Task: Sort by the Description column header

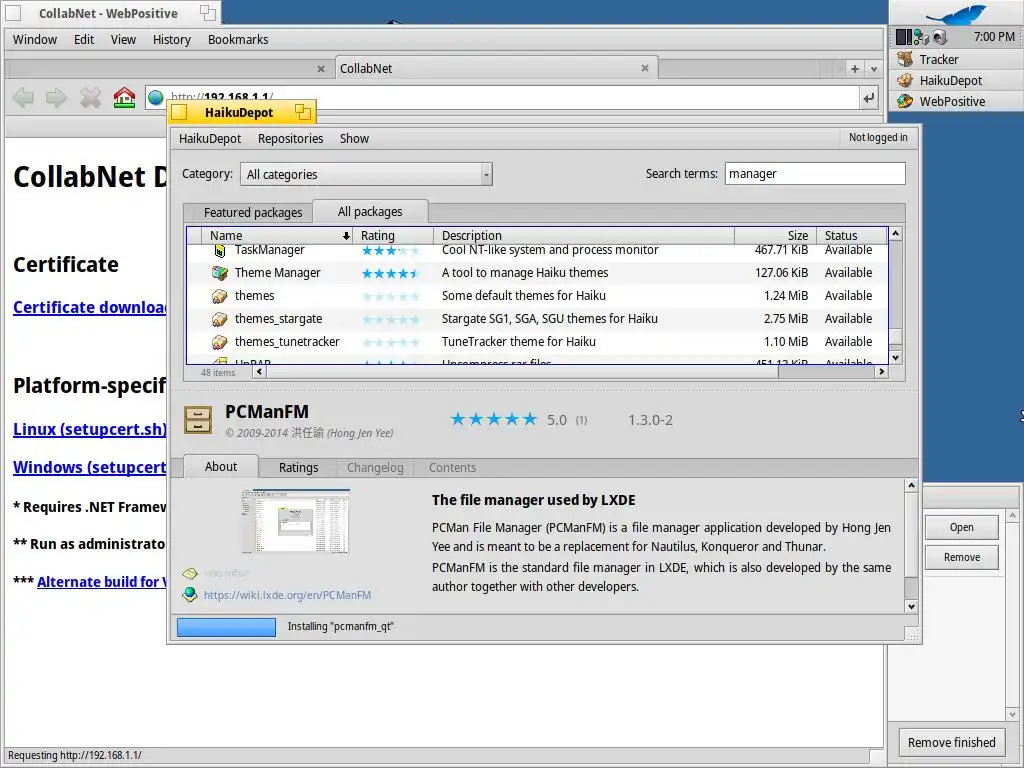Action: coord(584,235)
